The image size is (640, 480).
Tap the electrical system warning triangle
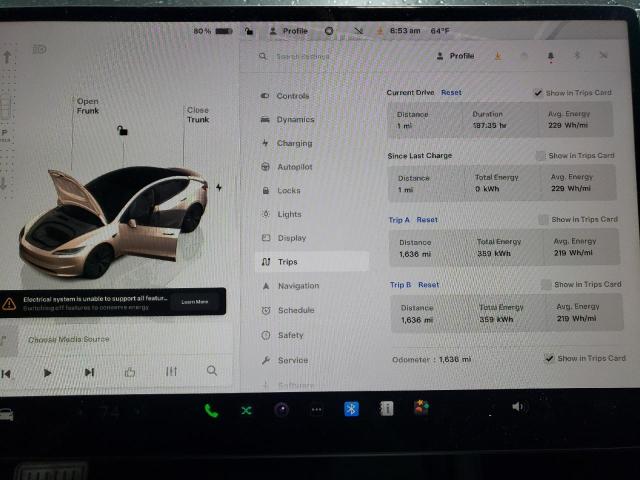coord(9,303)
